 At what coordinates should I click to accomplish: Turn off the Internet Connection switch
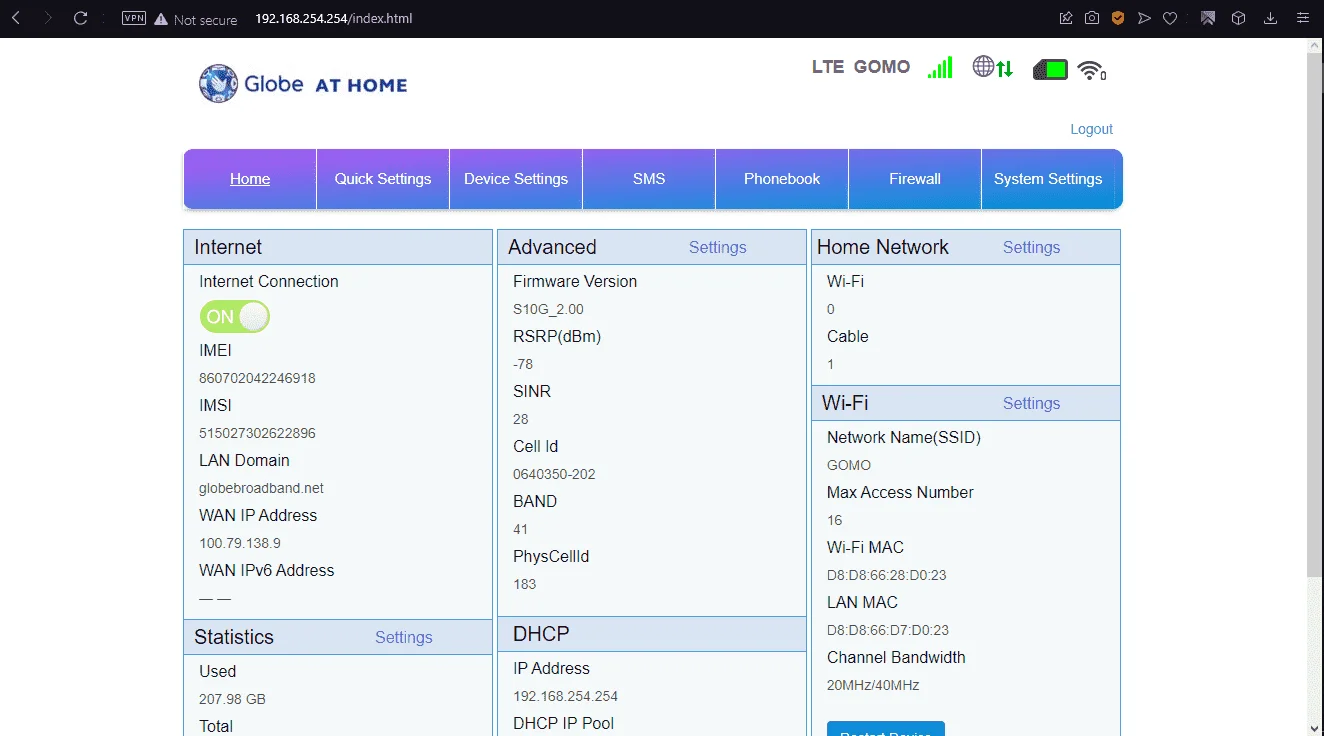[x=235, y=317]
